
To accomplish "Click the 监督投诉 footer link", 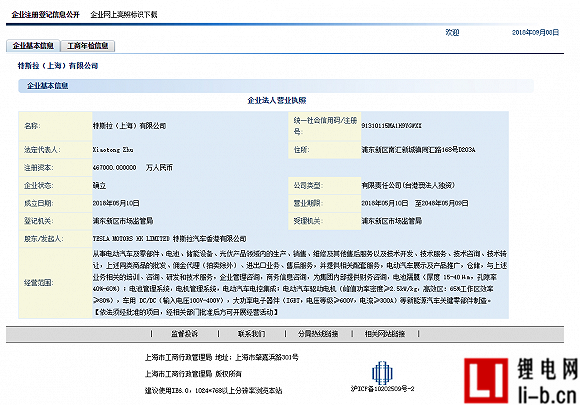I will click(x=184, y=334).
